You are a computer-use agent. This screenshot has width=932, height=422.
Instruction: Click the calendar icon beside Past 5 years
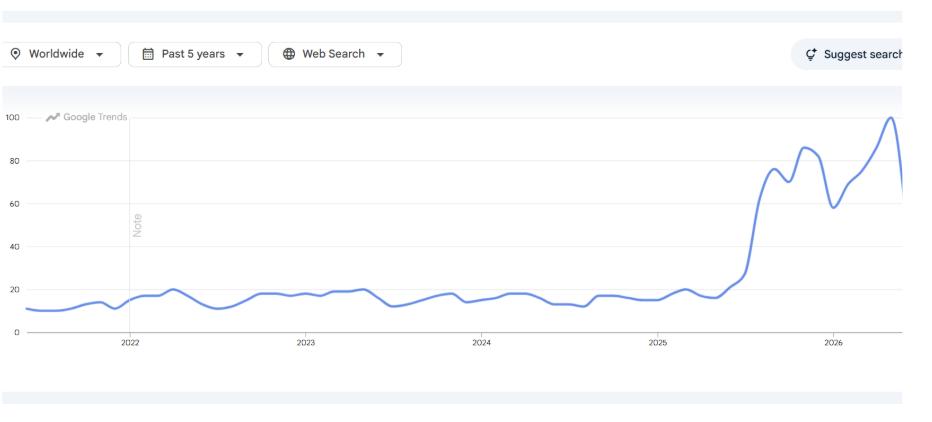(148, 54)
